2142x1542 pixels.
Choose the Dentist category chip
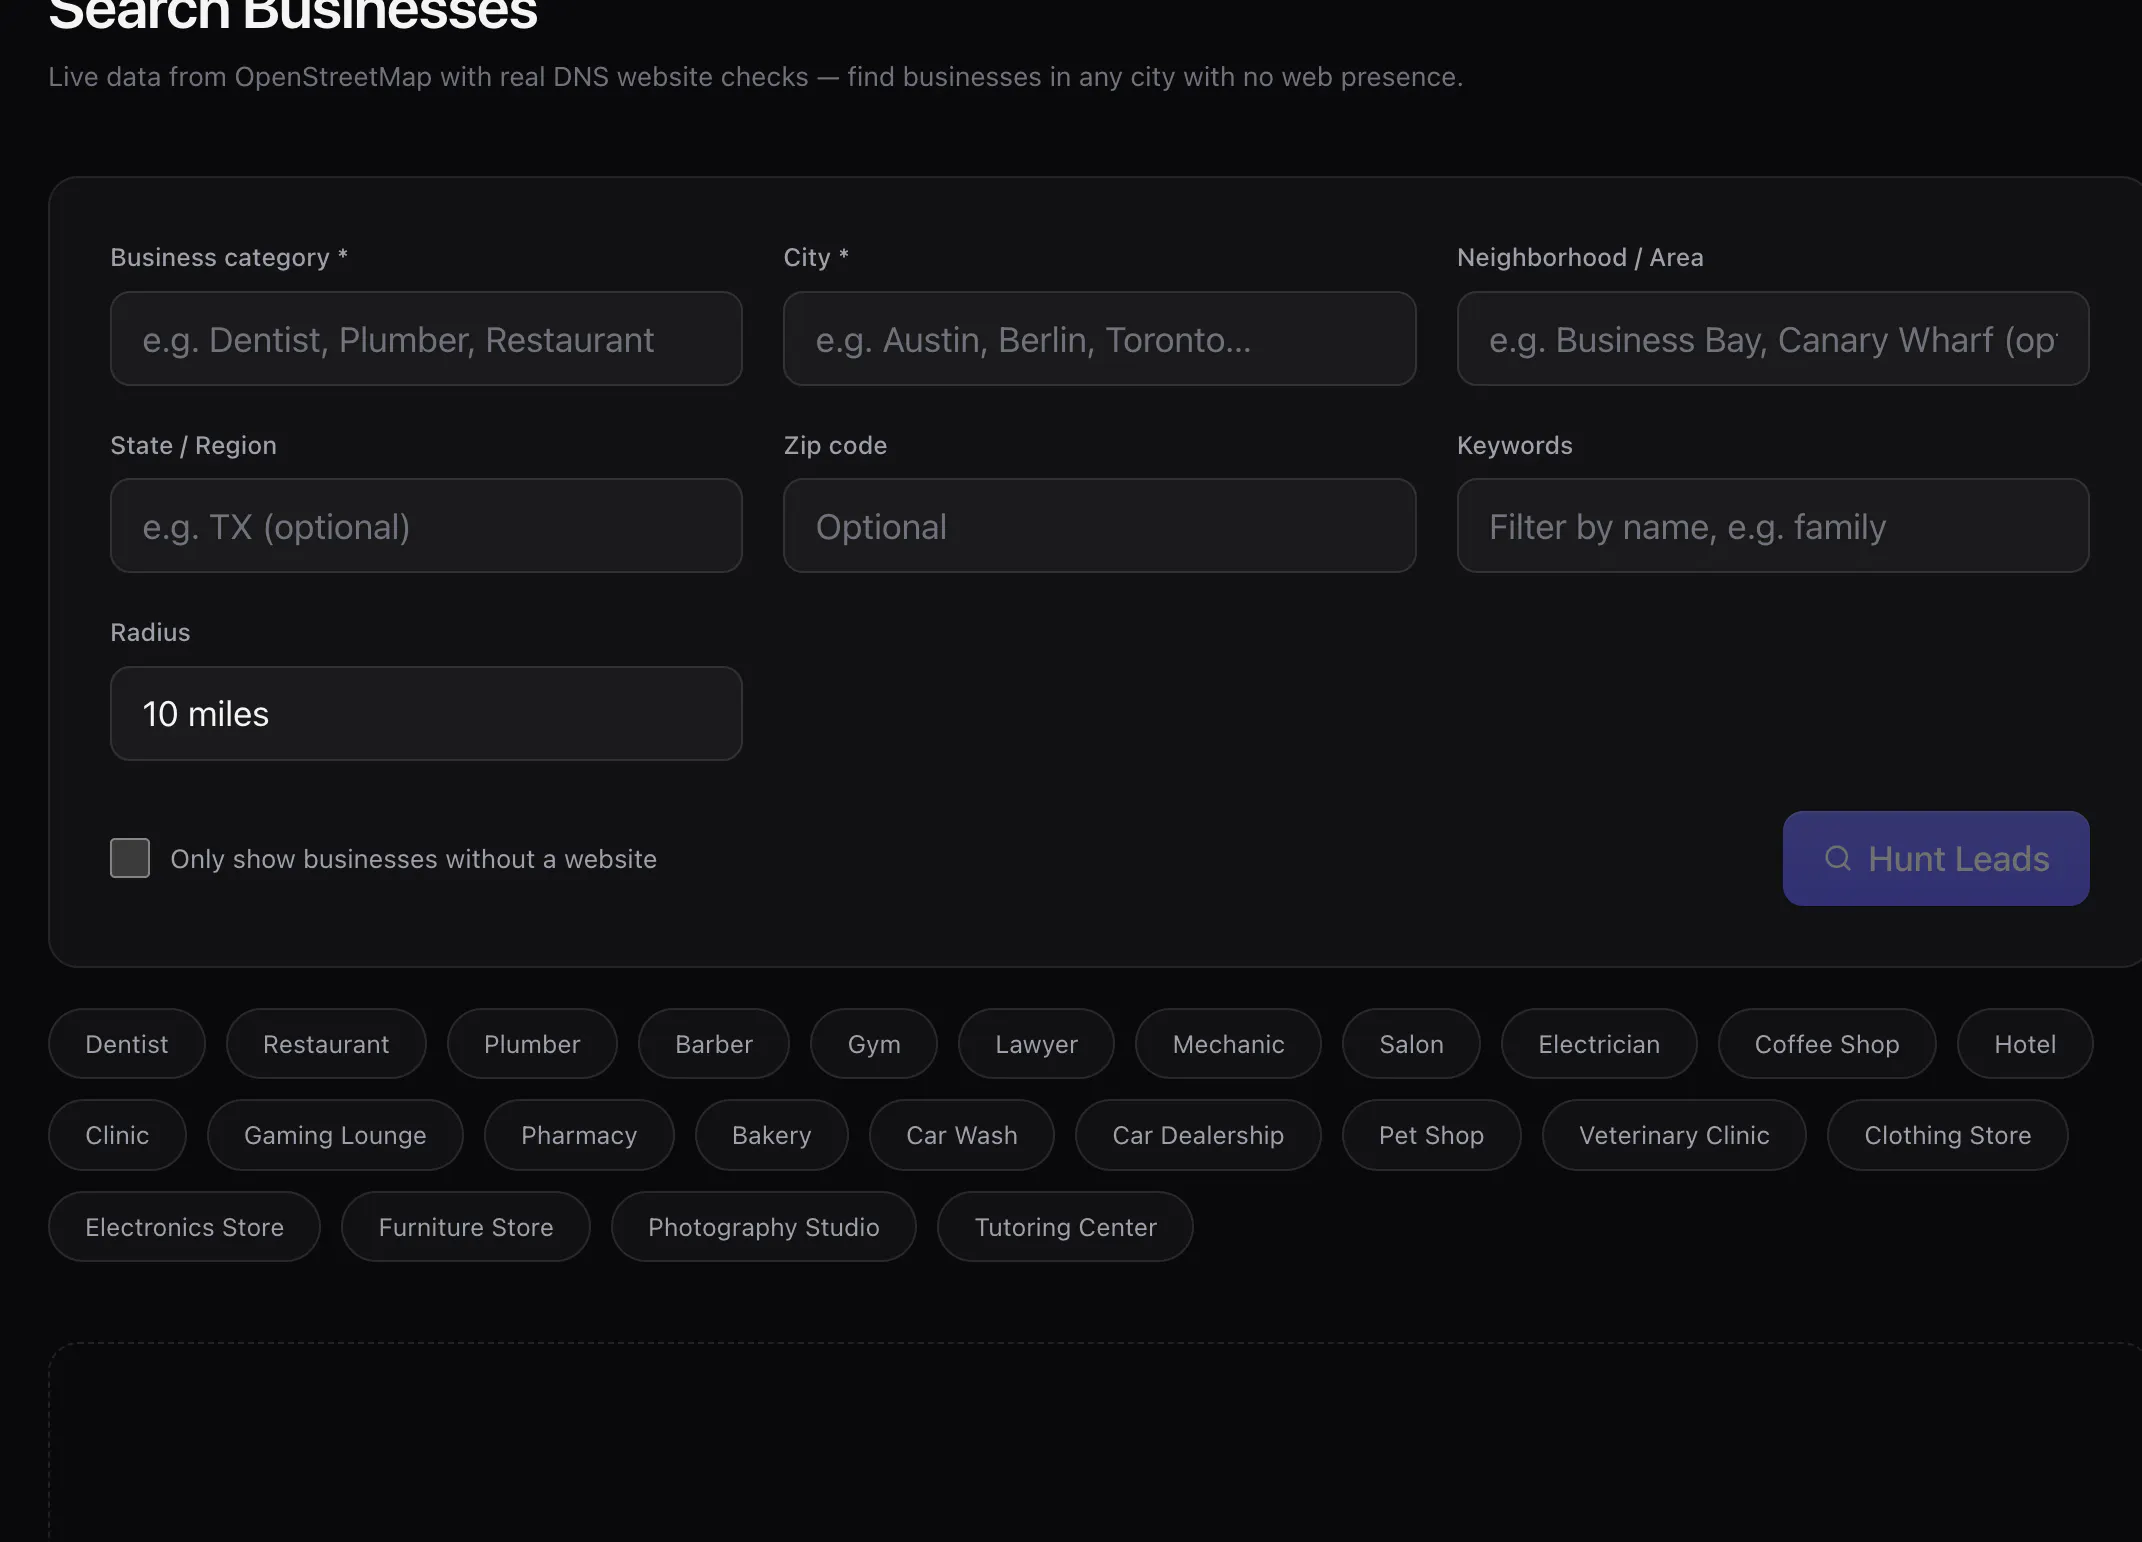click(127, 1043)
